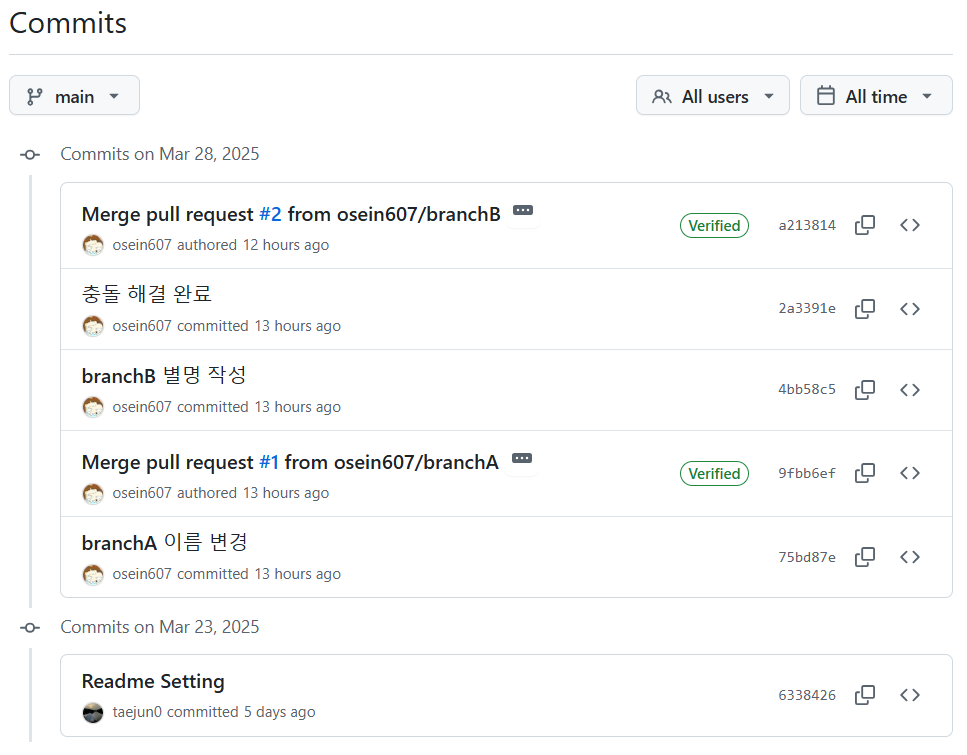Open pull request #2
Viewport: 967px width, 755px height.
tap(269, 214)
